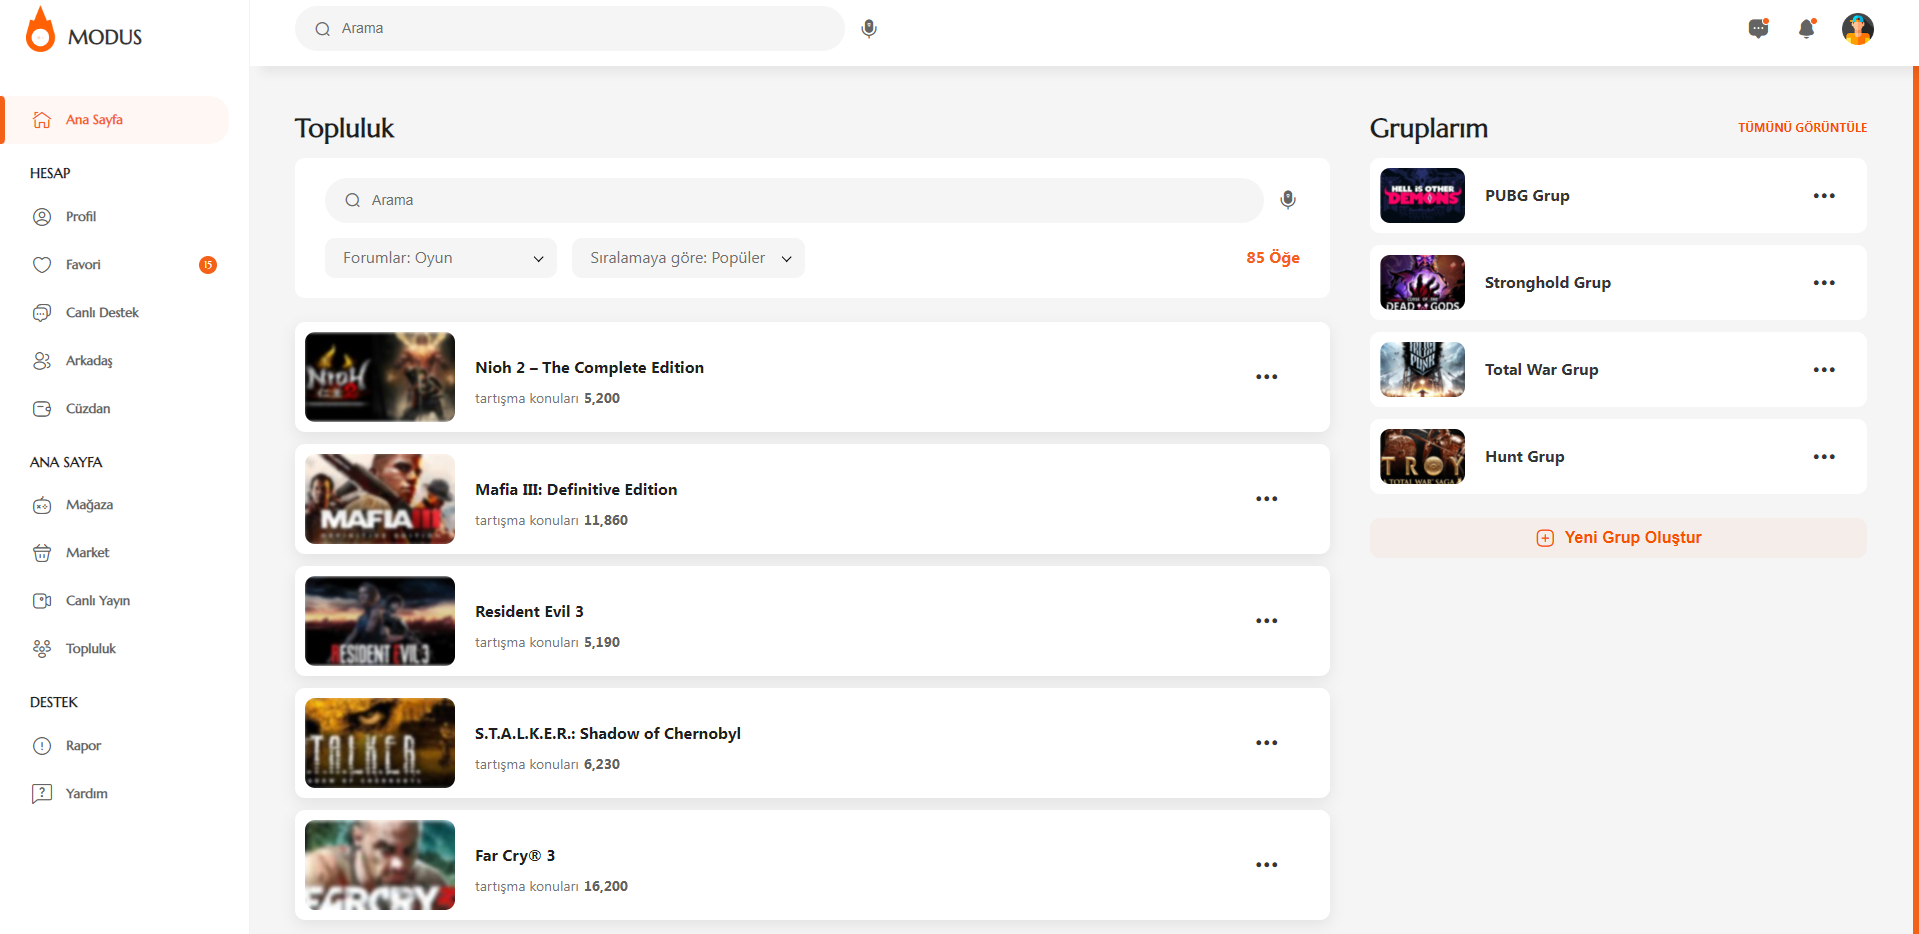
Task: Click the Canlı Yayın stream icon
Action: click(x=42, y=601)
